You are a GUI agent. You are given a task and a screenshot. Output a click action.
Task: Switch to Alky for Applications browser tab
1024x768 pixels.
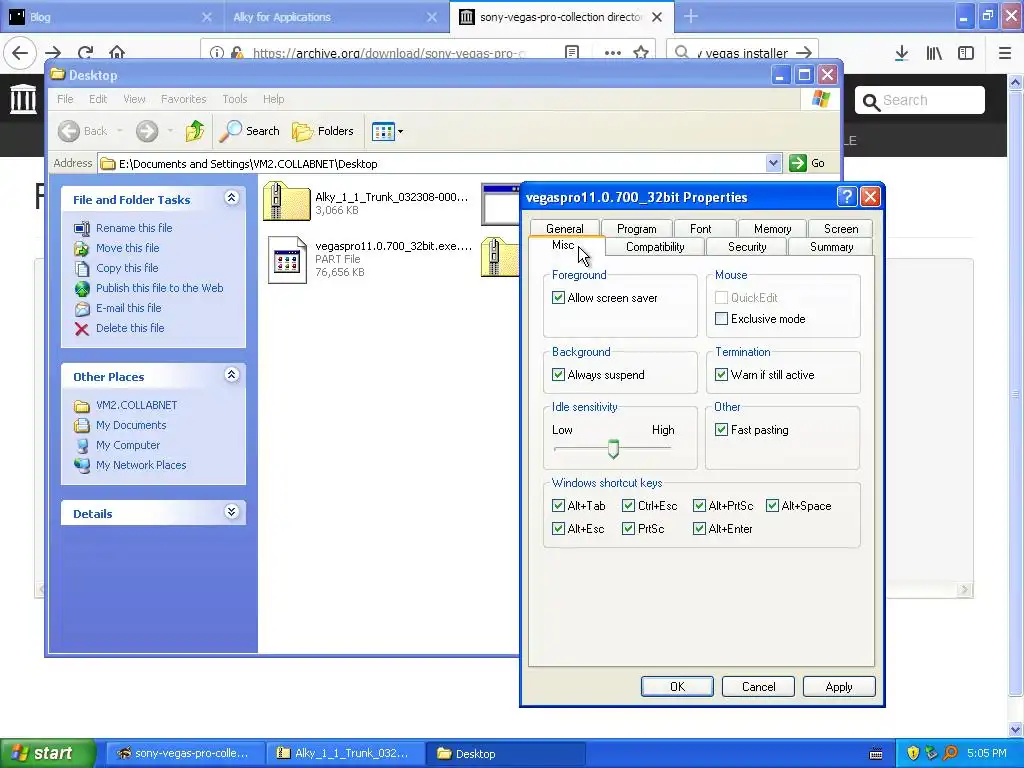click(336, 17)
